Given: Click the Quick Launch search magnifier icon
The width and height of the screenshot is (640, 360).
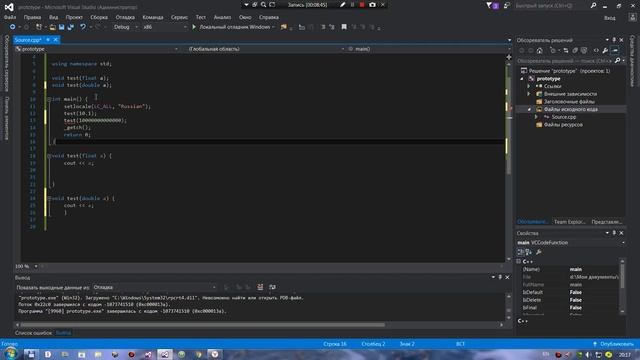Looking at the screenshot, I should pos(593,5).
